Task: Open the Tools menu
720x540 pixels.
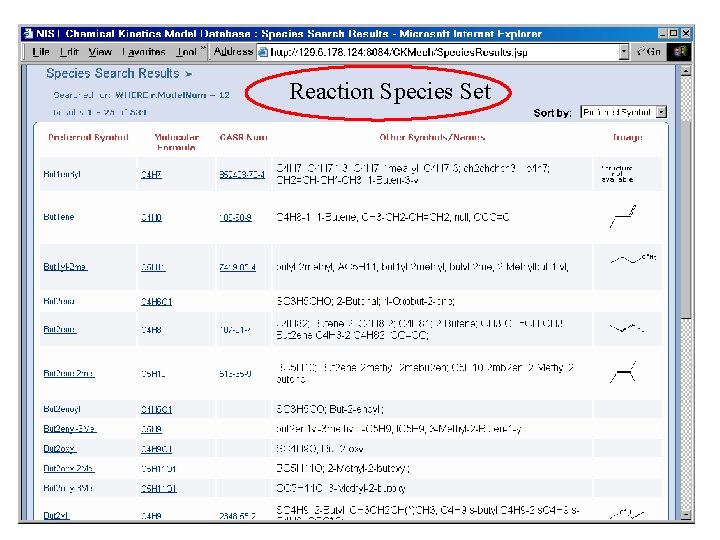Action: click(x=186, y=52)
